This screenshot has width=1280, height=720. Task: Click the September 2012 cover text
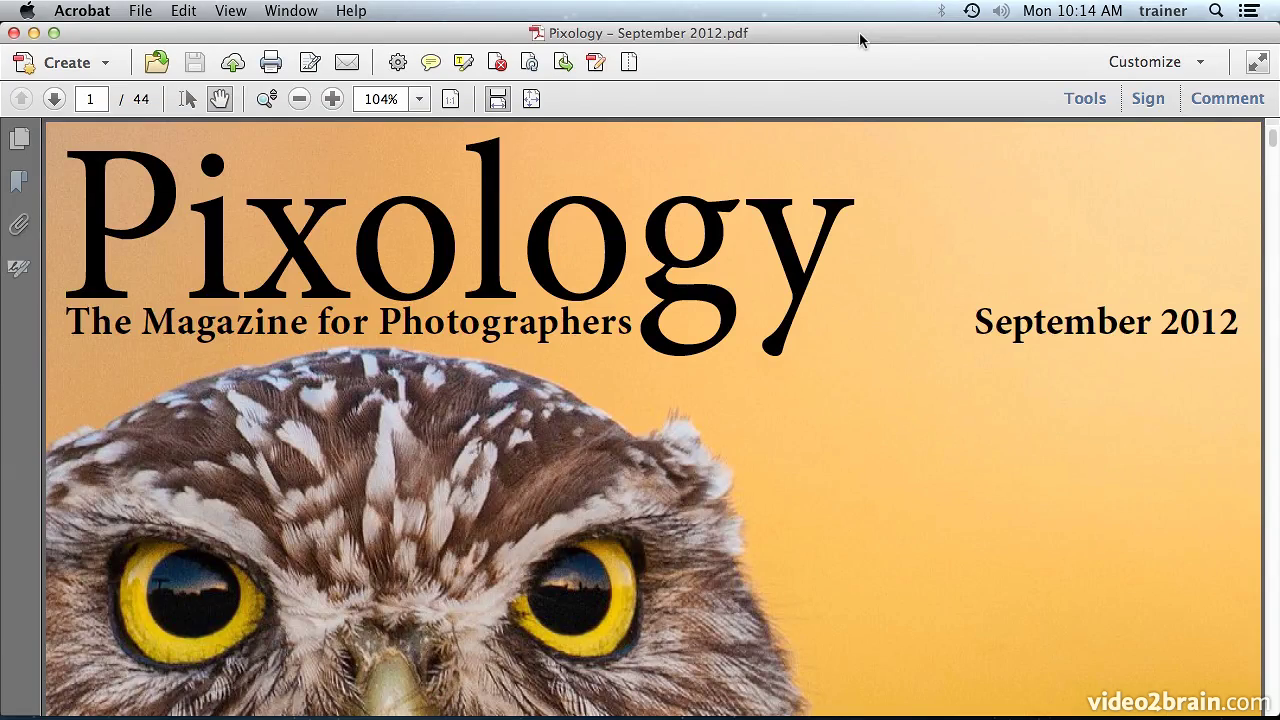click(1106, 322)
